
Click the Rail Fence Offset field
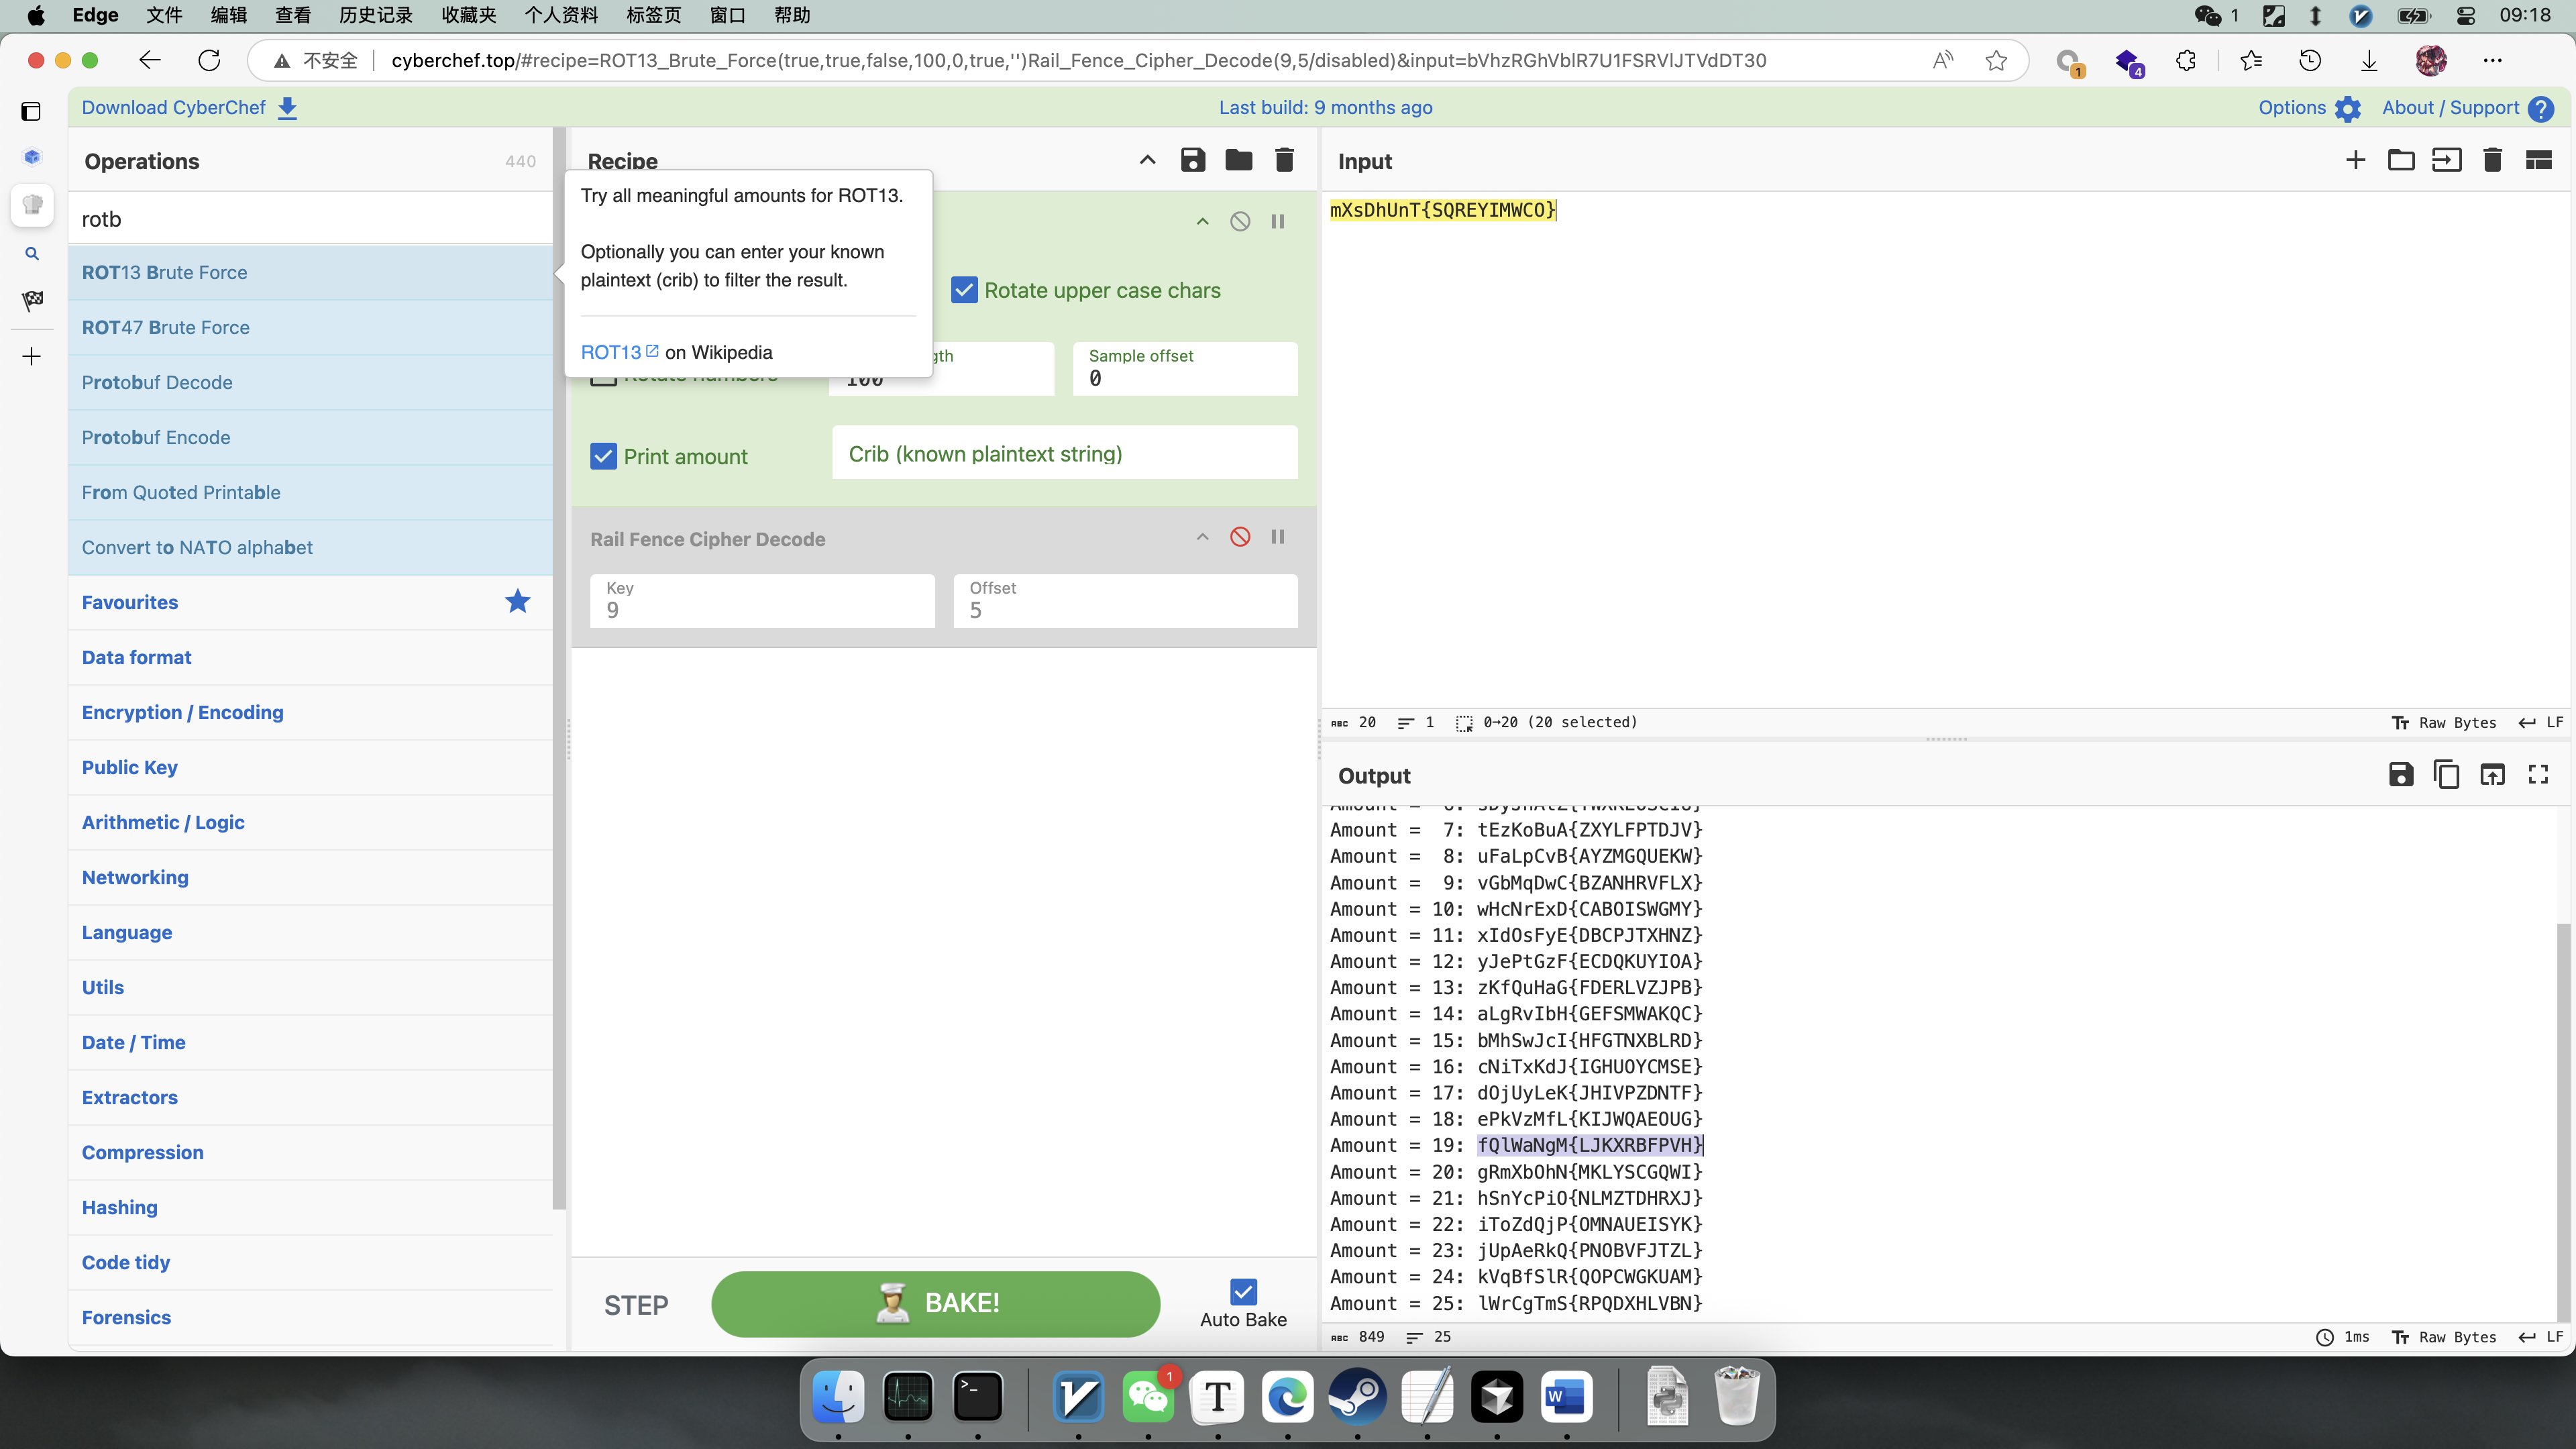[1125, 601]
